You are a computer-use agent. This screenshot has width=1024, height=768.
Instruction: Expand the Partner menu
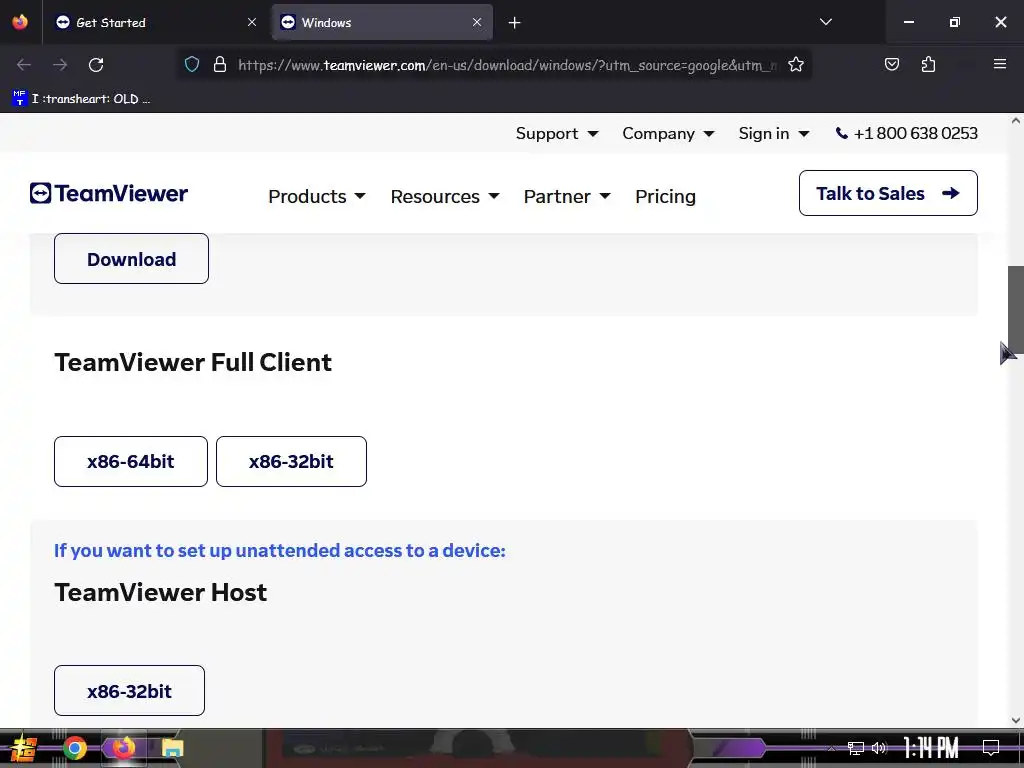click(567, 197)
